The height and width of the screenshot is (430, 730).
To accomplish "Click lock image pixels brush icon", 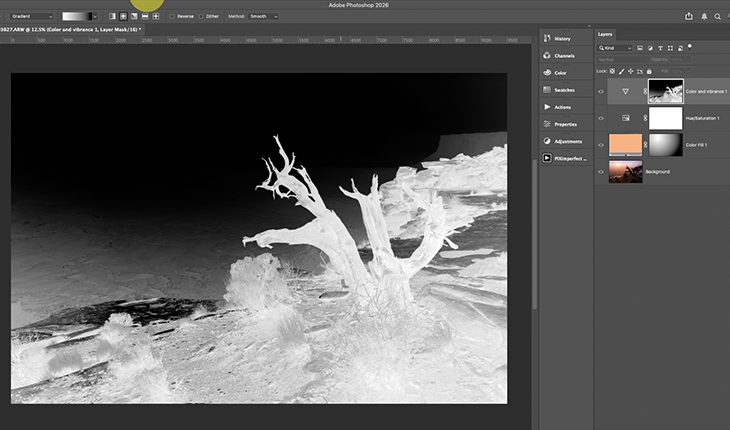I will [622, 71].
